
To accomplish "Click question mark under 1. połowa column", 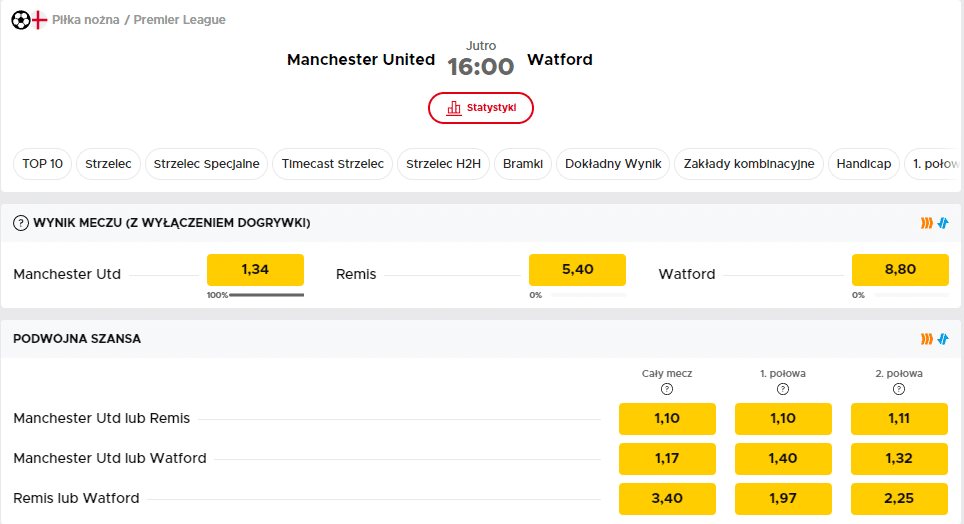I will [x=783, y=390].
